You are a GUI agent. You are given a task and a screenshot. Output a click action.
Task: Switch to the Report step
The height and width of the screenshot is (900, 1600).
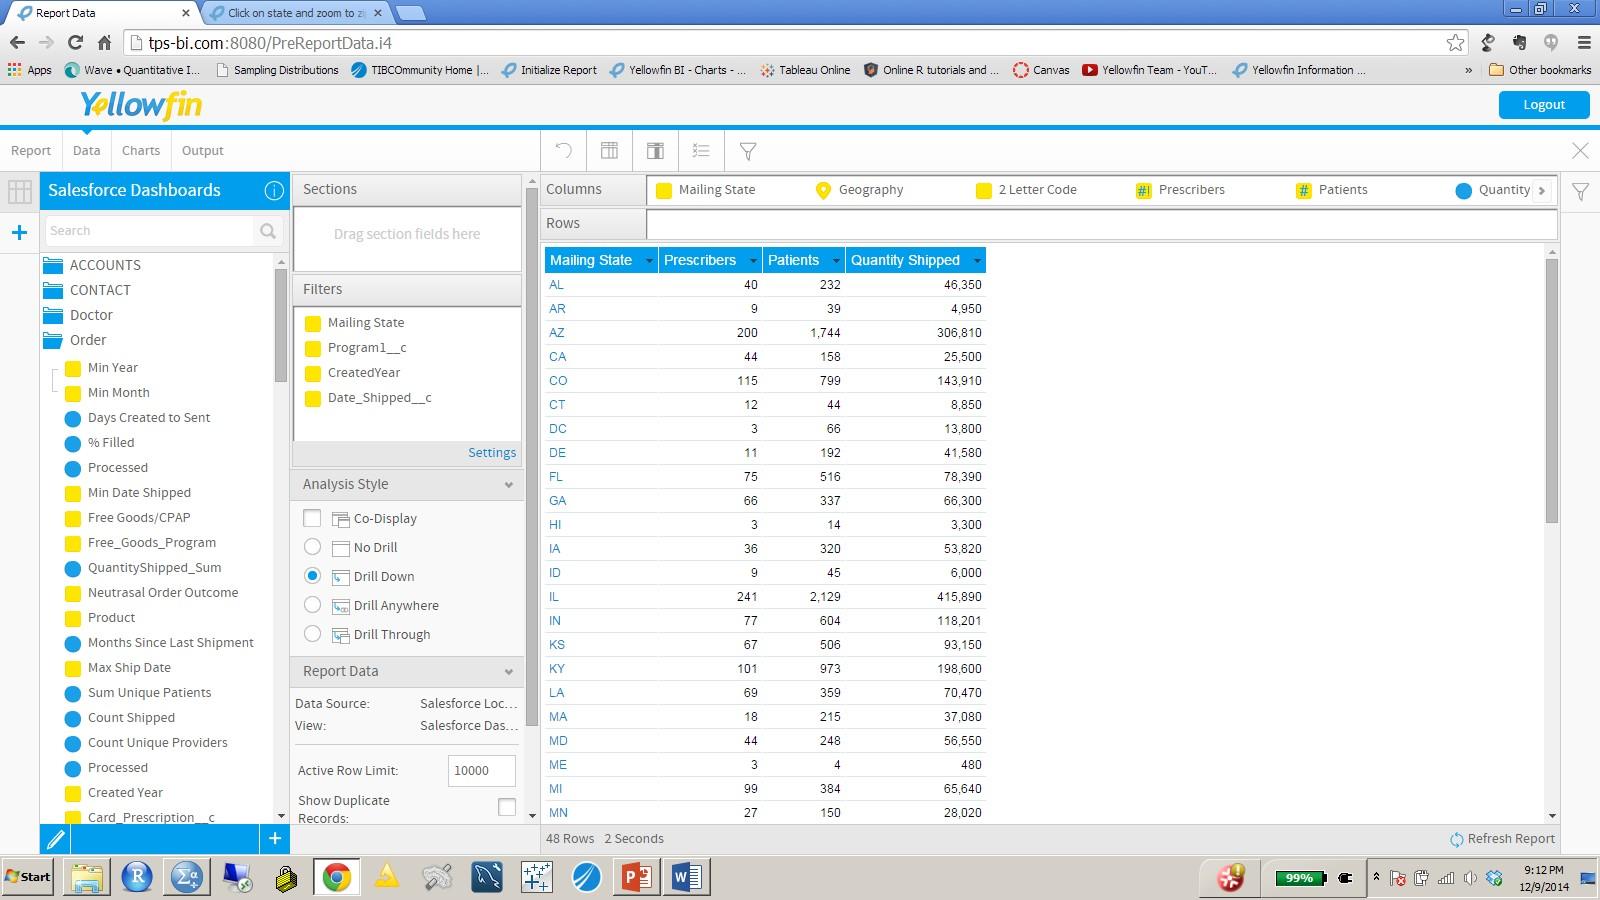31,151
